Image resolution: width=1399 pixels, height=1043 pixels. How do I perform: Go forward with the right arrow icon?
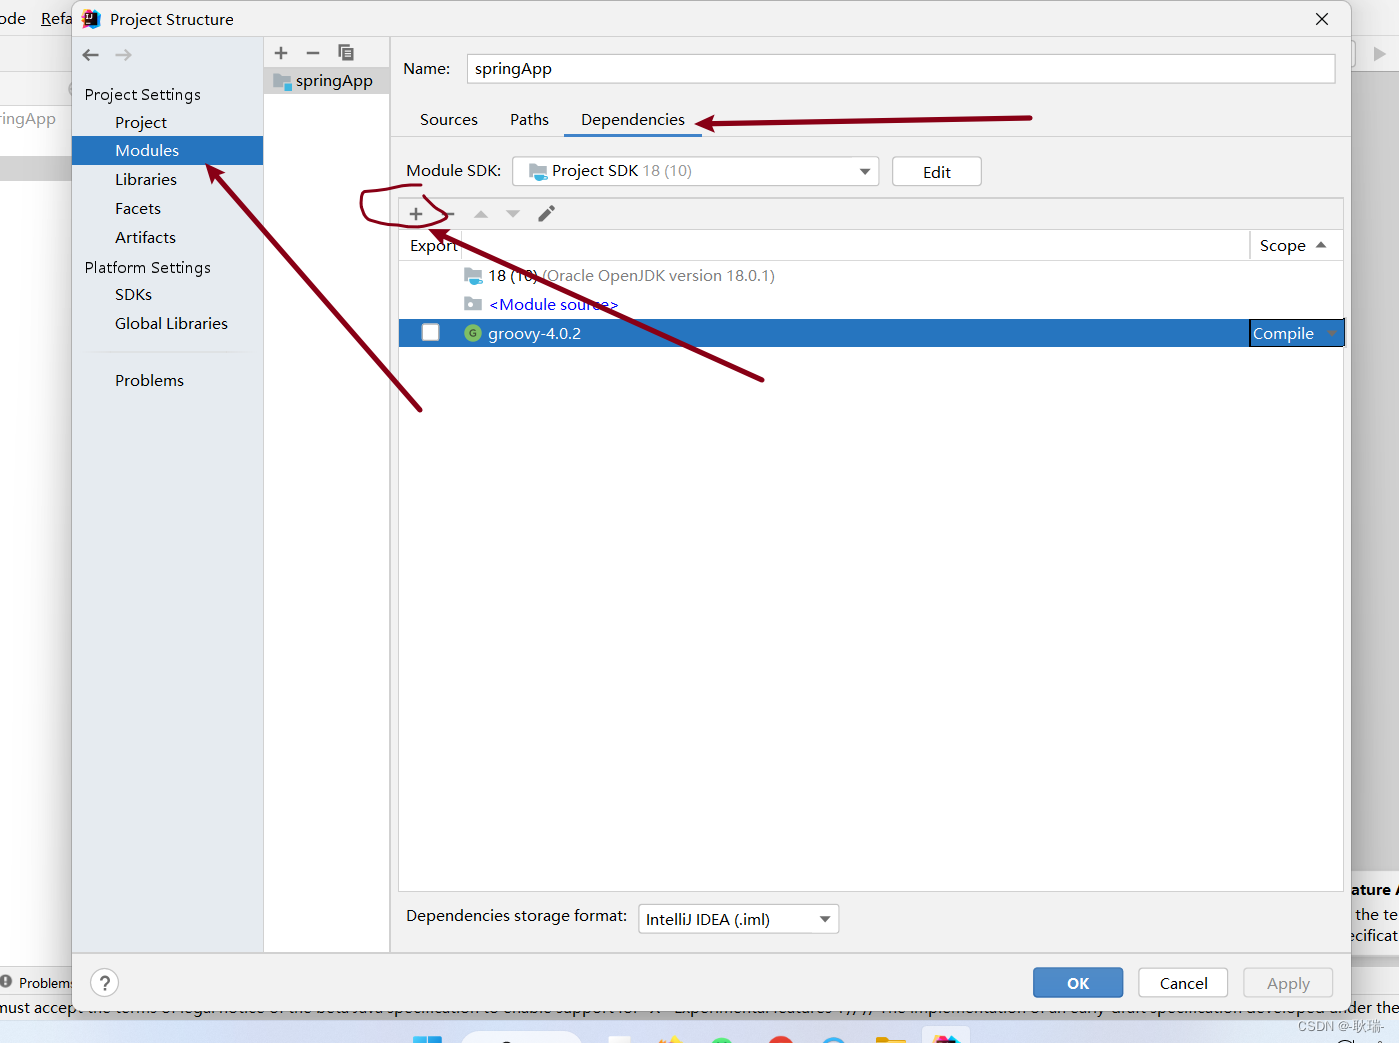tap(123, 55)
